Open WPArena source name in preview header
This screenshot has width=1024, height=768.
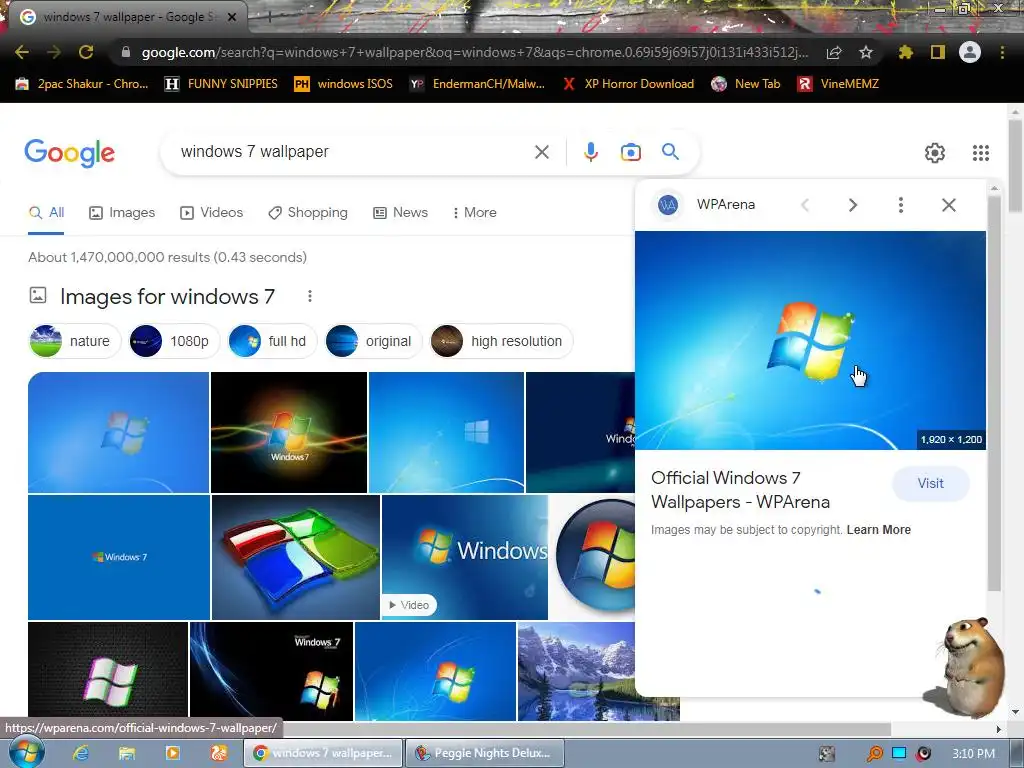(726, 204)
